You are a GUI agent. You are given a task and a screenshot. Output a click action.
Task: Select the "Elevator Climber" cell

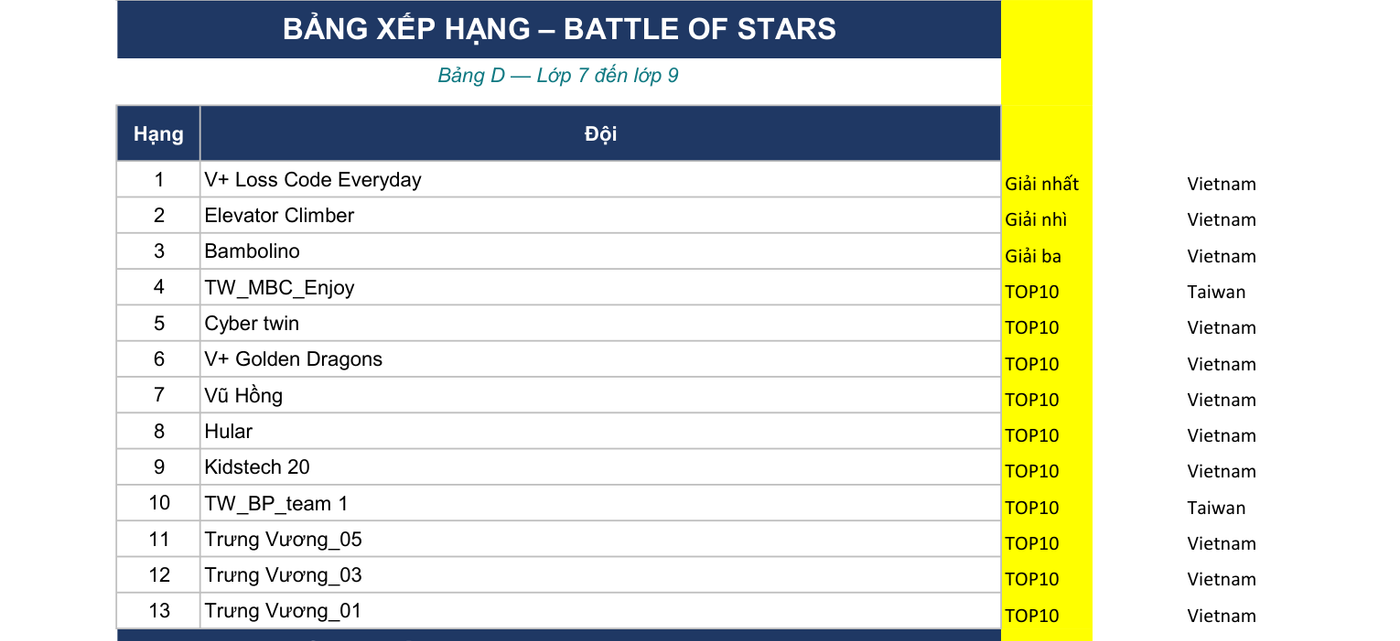[x=600, y=215]
